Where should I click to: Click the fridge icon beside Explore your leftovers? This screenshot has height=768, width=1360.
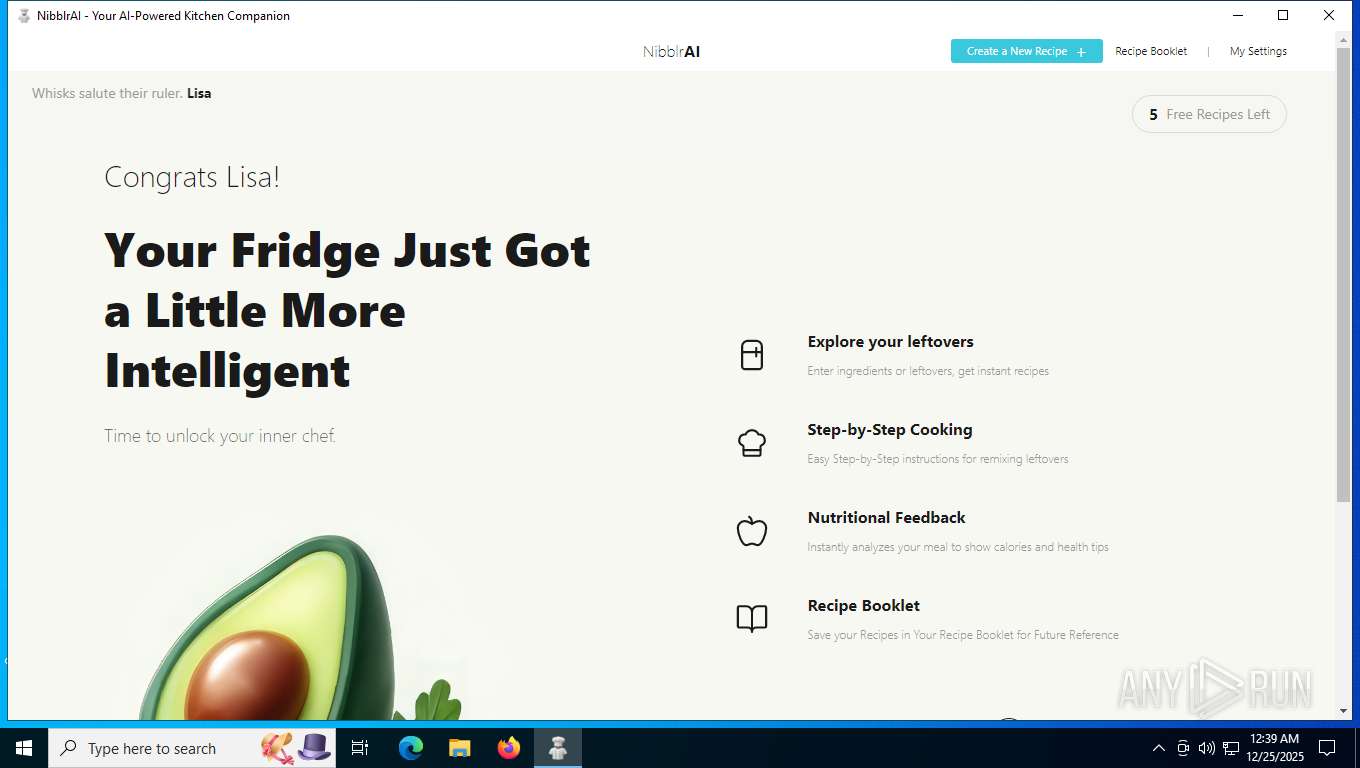click(752, 355)
